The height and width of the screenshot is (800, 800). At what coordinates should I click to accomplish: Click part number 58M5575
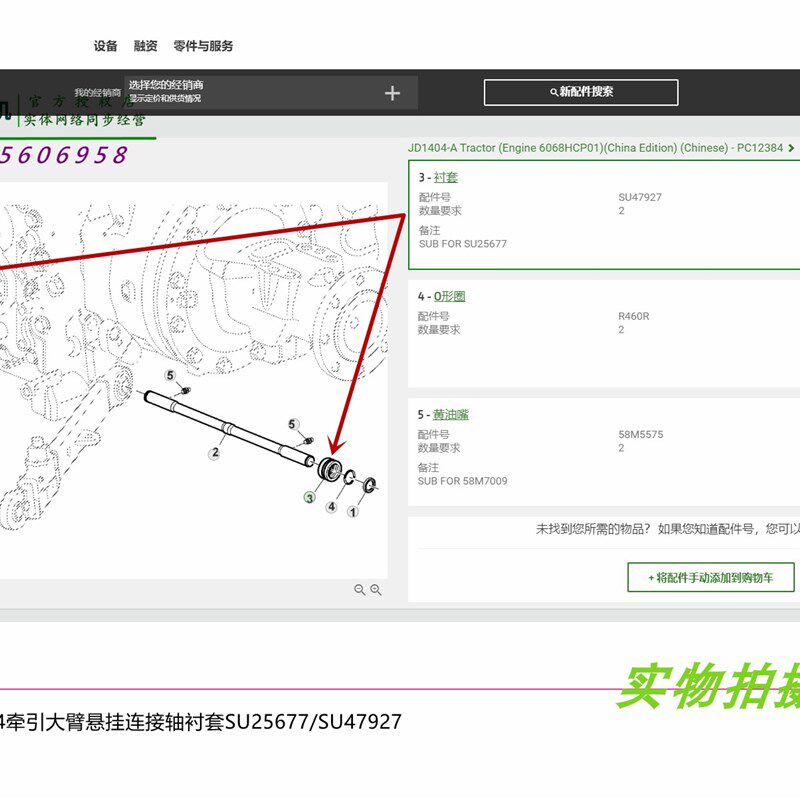(641, 435)
